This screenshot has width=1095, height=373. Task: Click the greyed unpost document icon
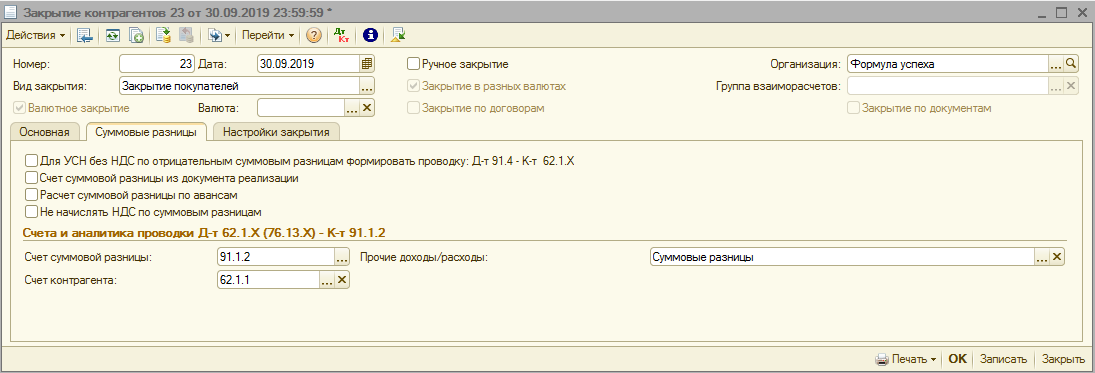pyautogui.click(x=185, y=35)
